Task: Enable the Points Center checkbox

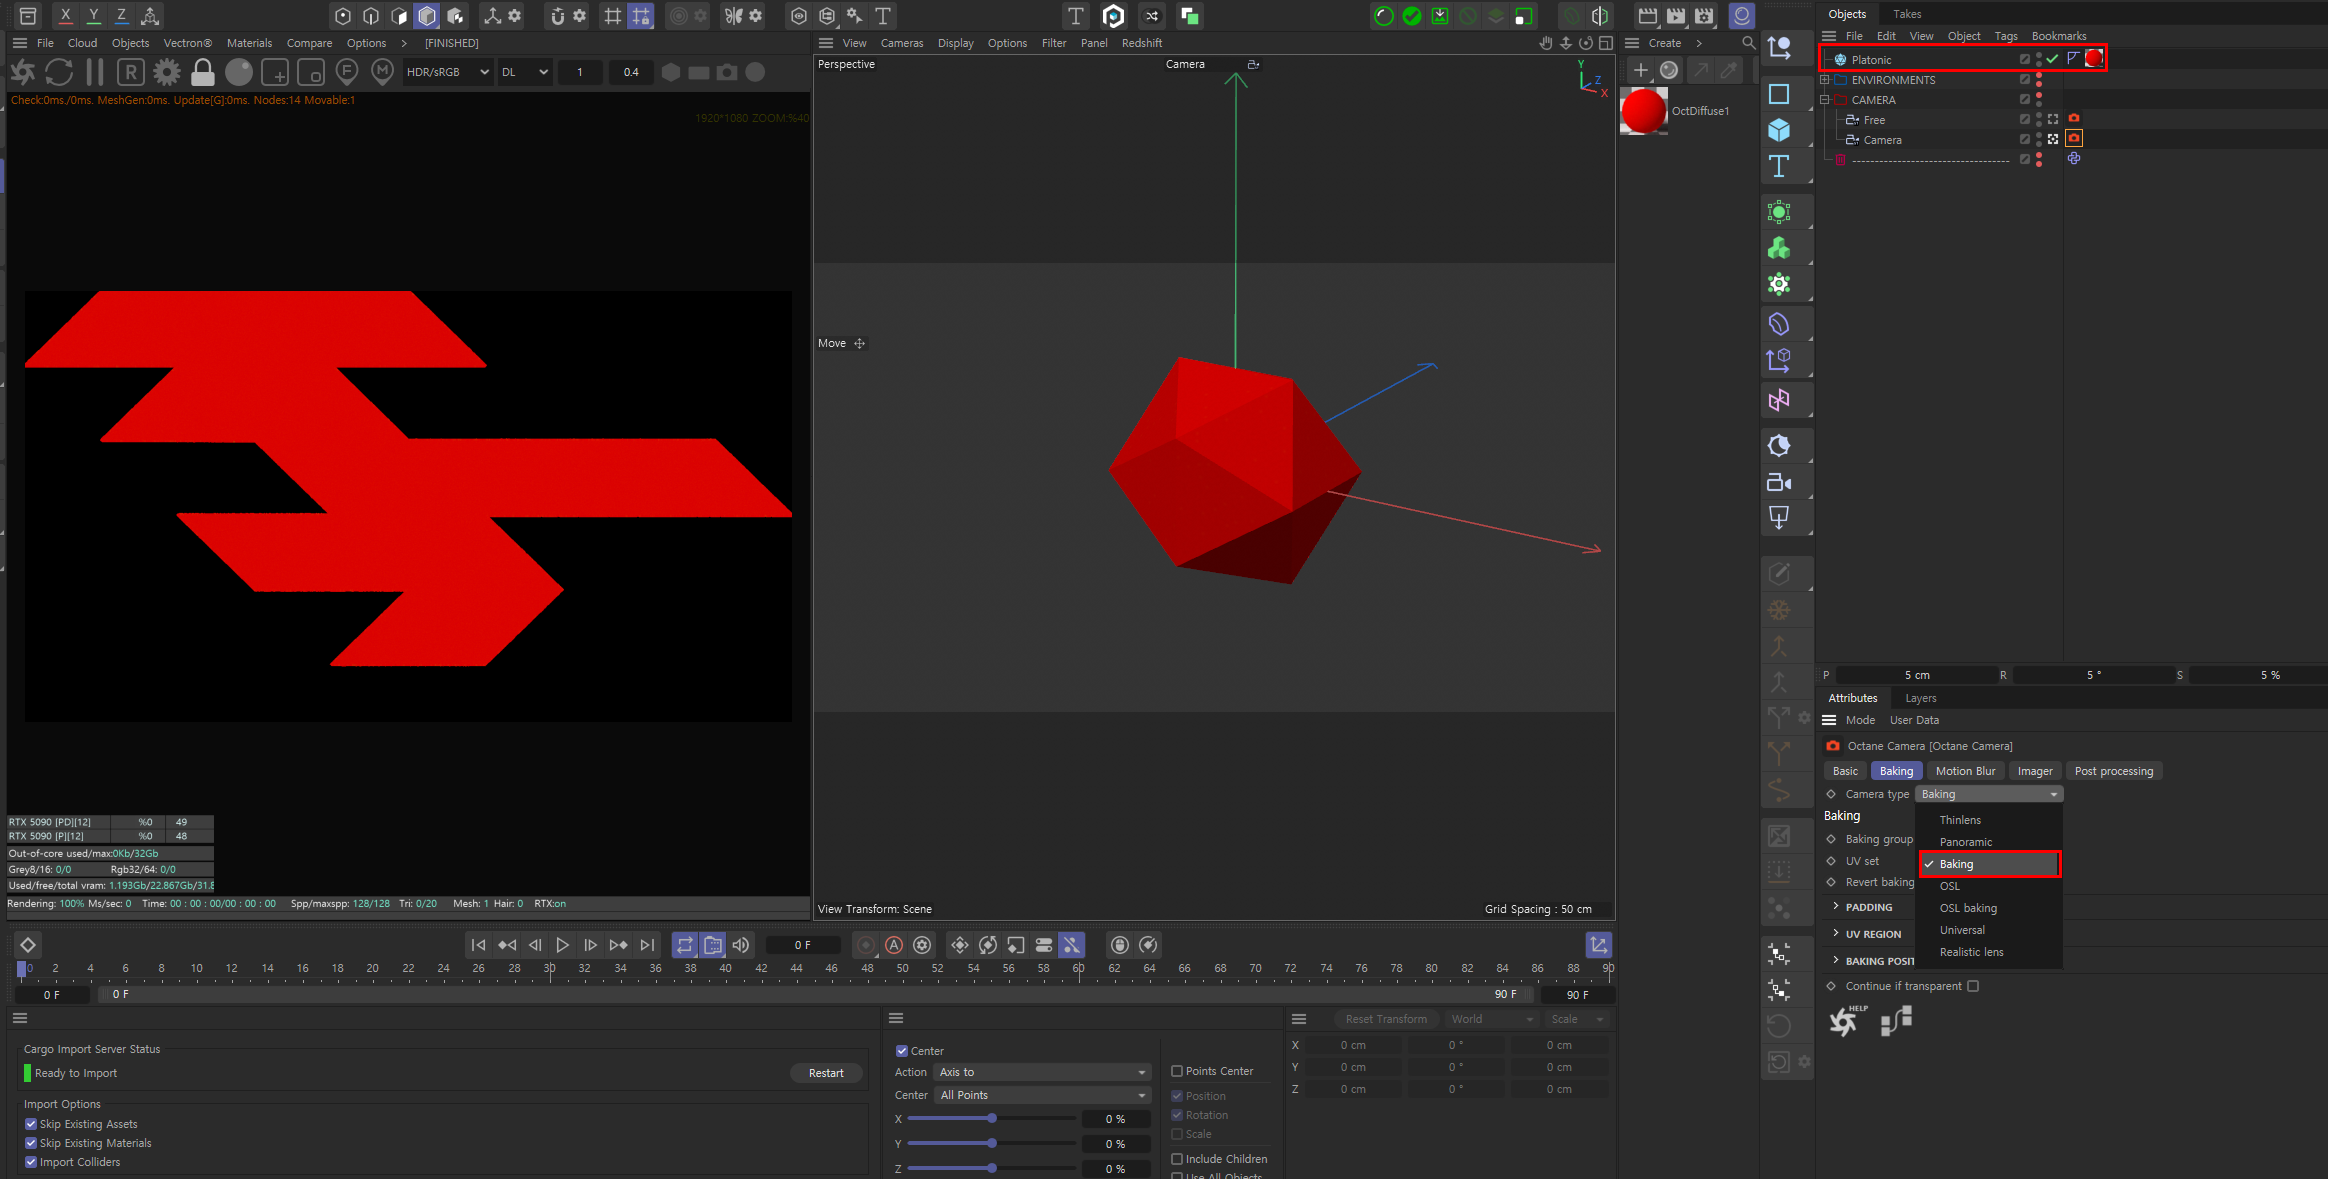Action: click(x=1177, y=1071)
